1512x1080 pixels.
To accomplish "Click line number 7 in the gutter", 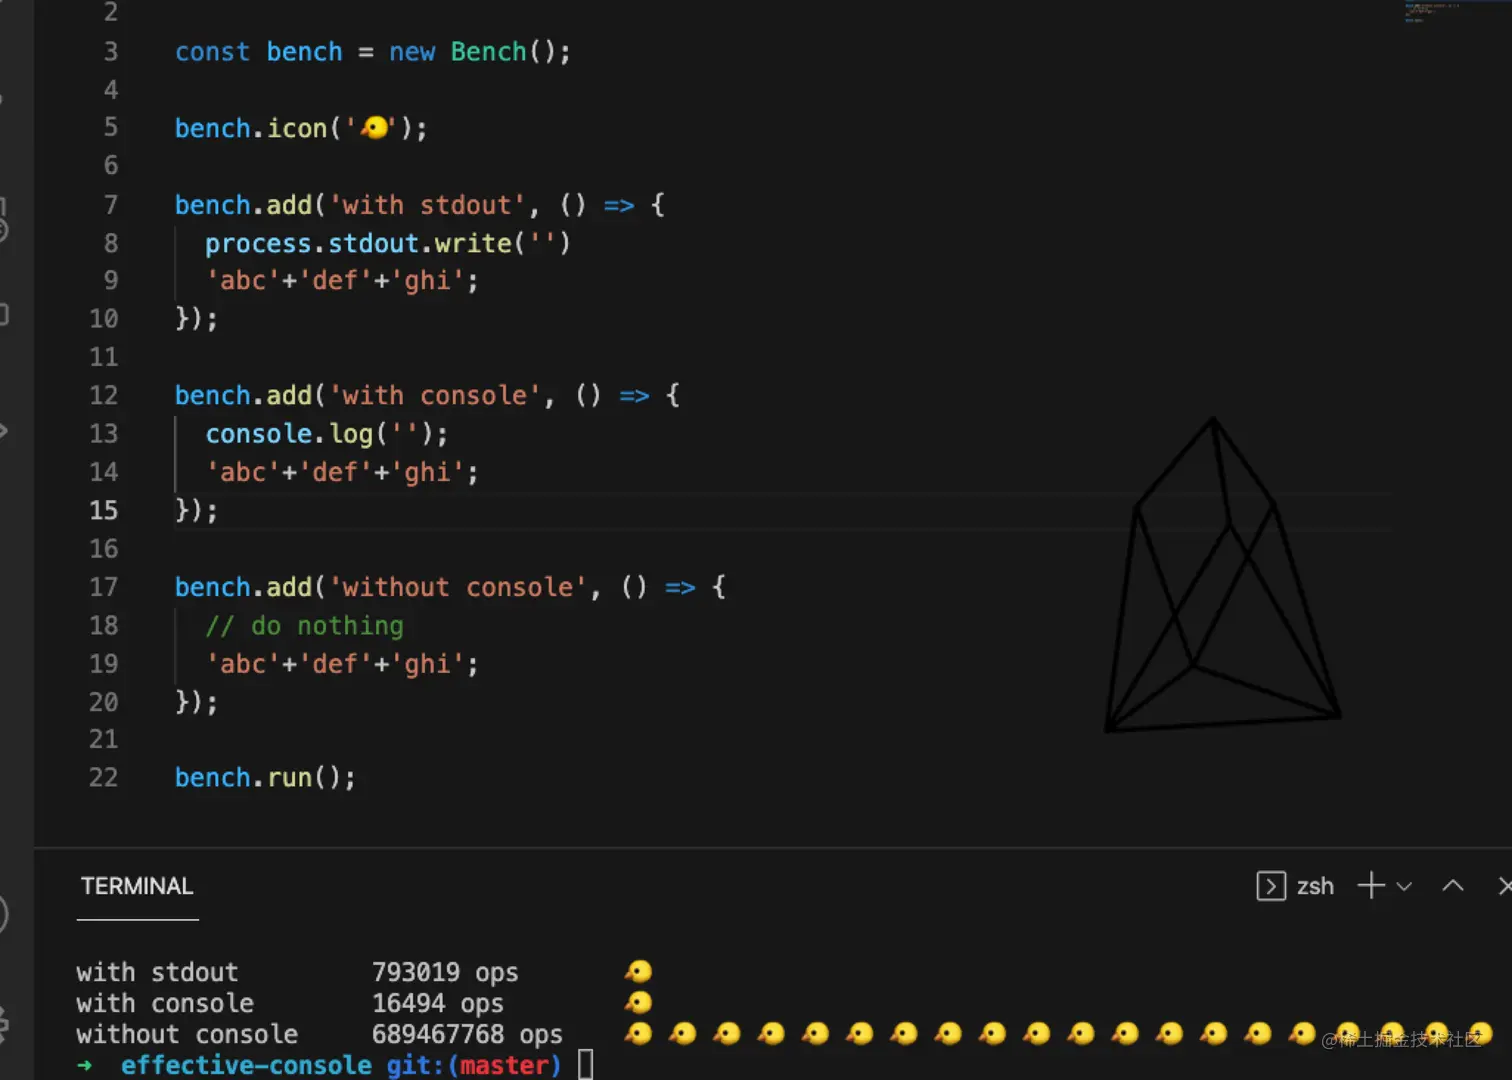I will click(x=111, y=205).
